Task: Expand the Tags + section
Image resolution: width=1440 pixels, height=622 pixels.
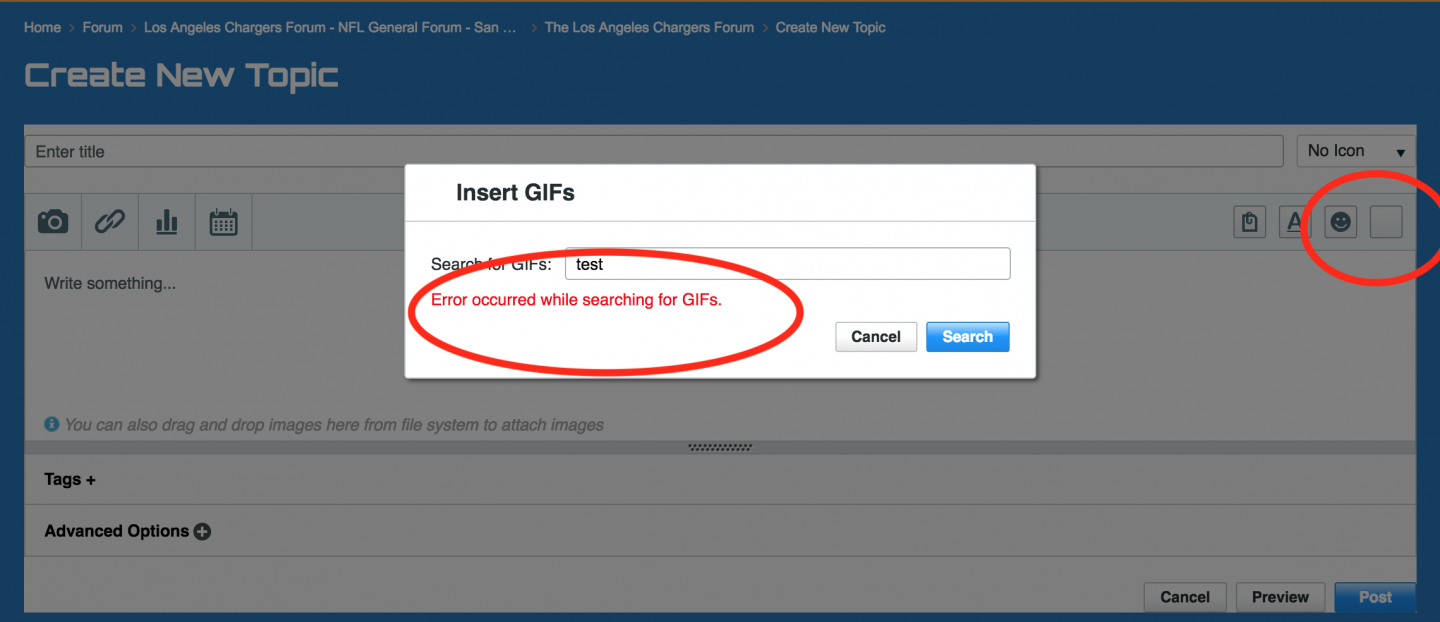Action: 70,479
